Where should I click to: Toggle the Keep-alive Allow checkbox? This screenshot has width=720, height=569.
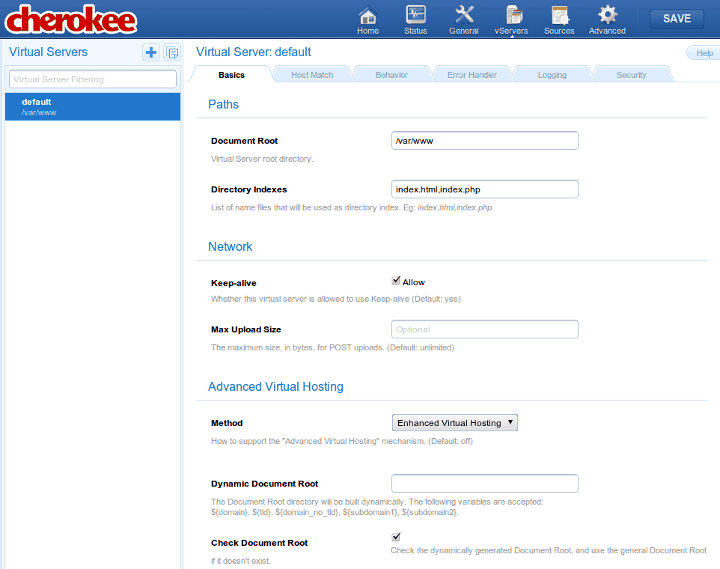(396, 282)
